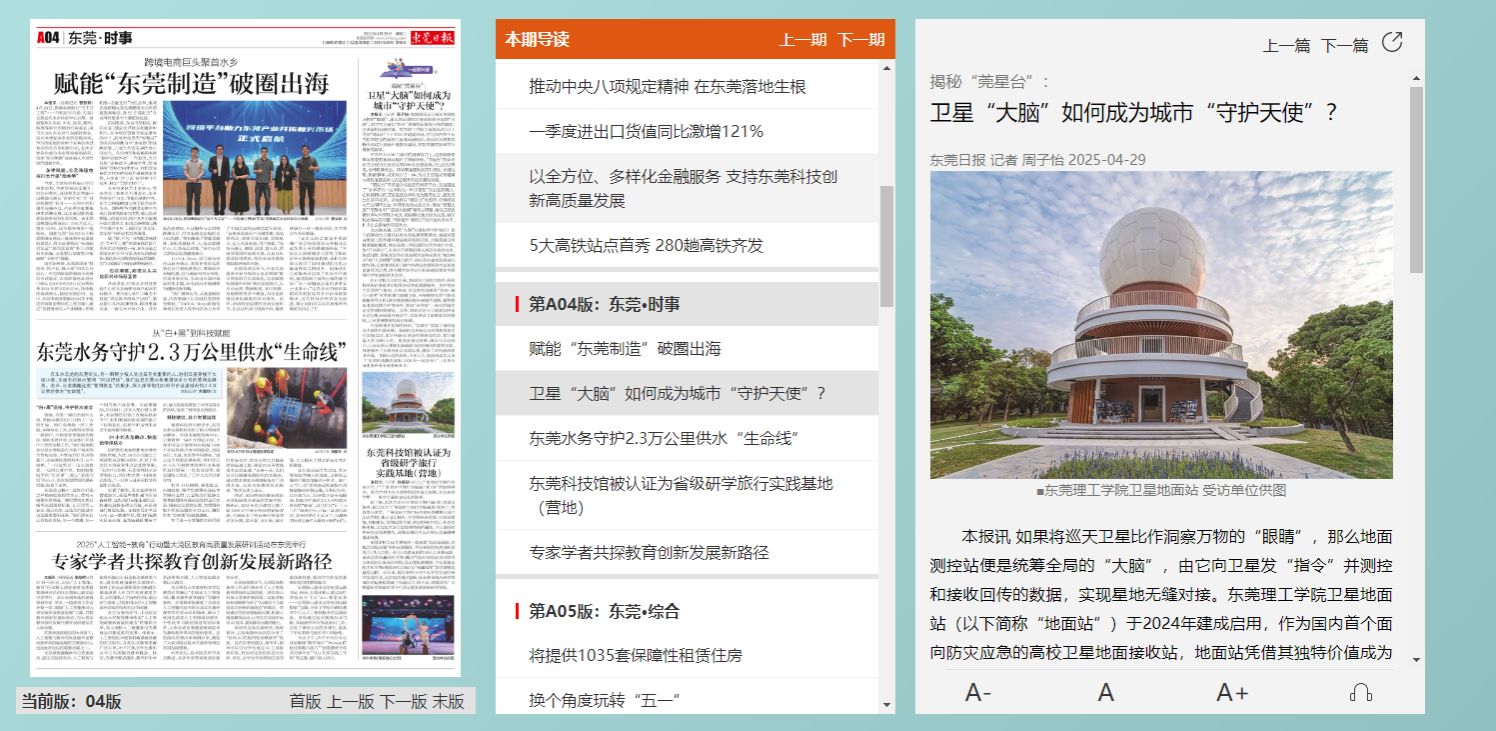Decrease font size with A- button
This screenshot has height=731, width=1496.
[978, 692]
